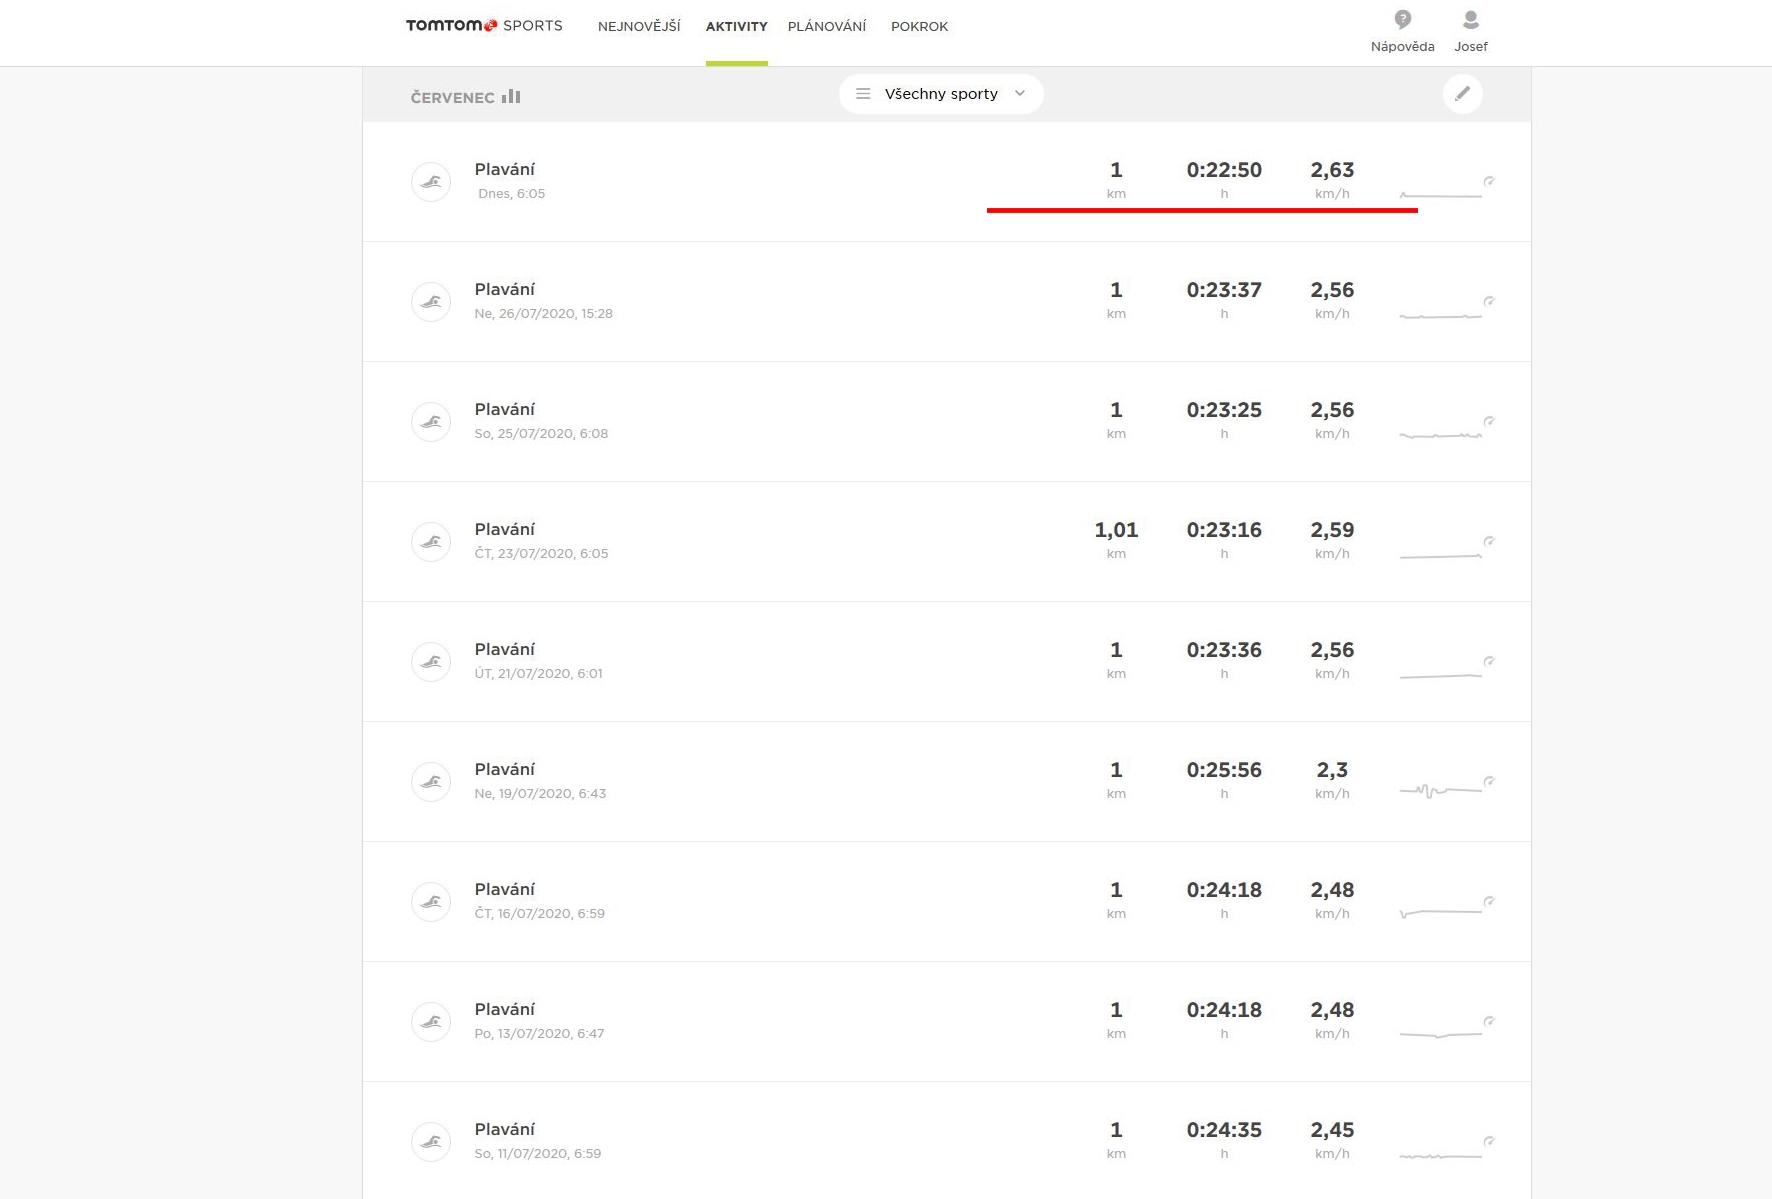Click speed gauge icon on 19/07/2020 row
Screen dimensions: 1772x1199
click(1489, 781)
